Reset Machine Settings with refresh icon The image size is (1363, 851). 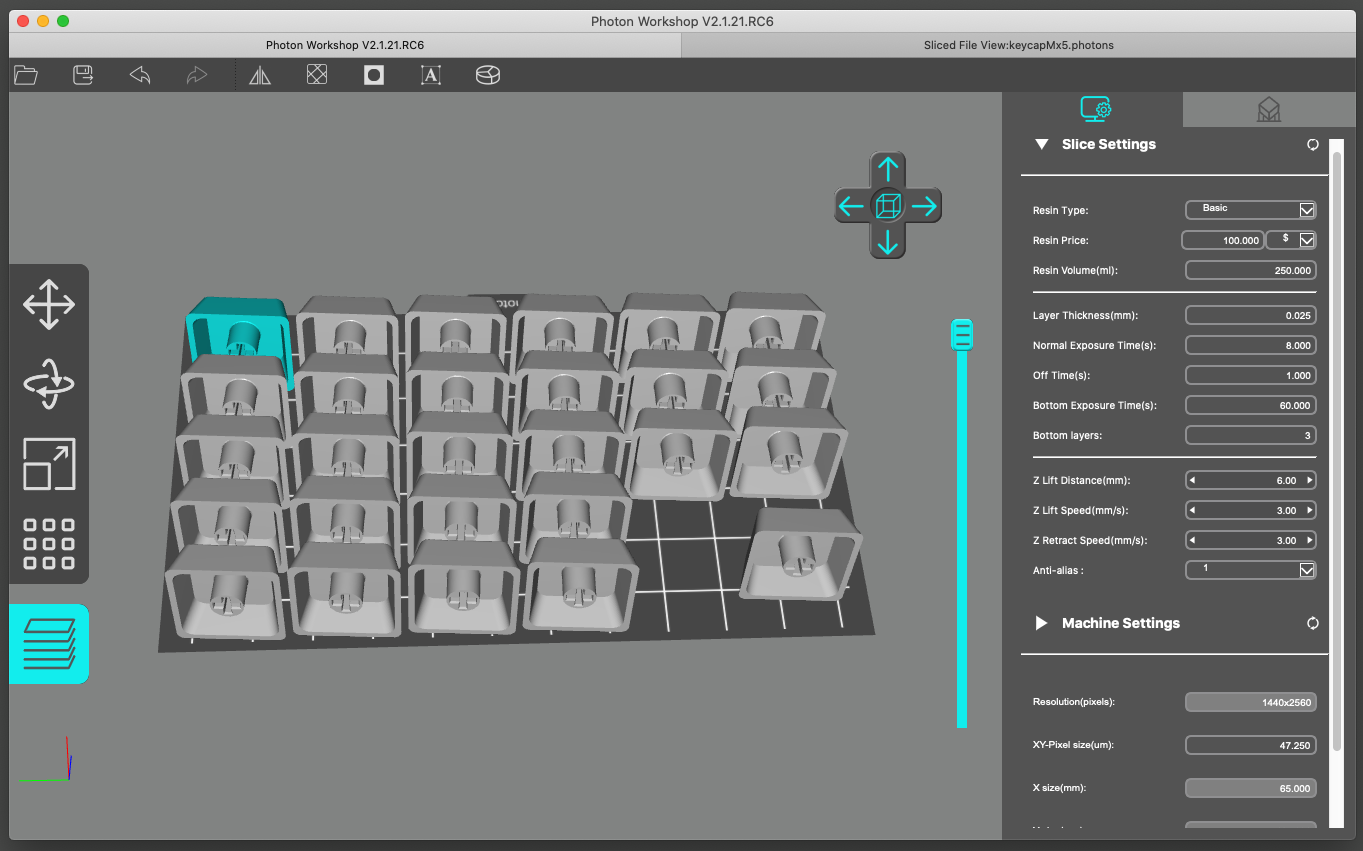coord(1313,623)
